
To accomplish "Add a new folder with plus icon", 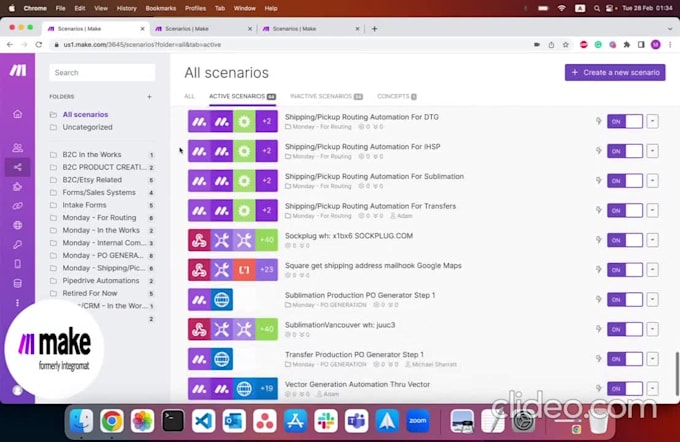I will point(149,97).
